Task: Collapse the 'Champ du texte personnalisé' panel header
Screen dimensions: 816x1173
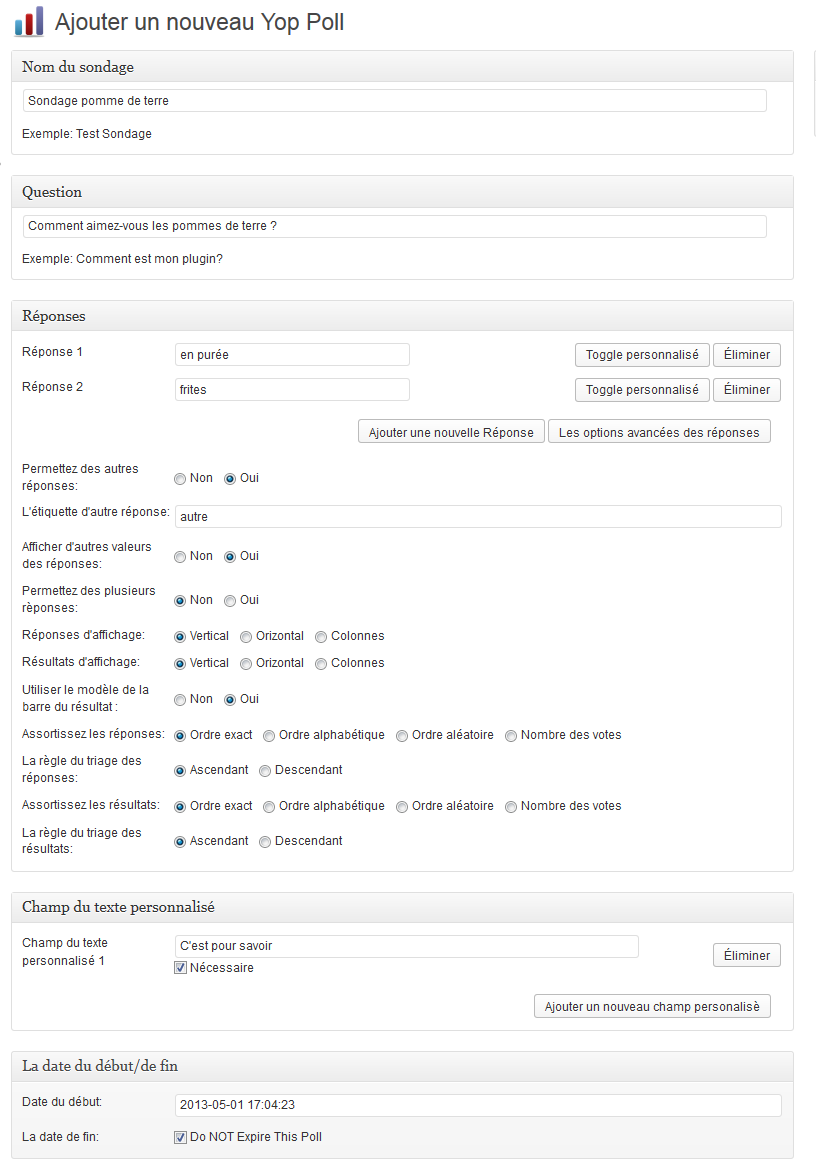Action: click(x=402, y=907)
